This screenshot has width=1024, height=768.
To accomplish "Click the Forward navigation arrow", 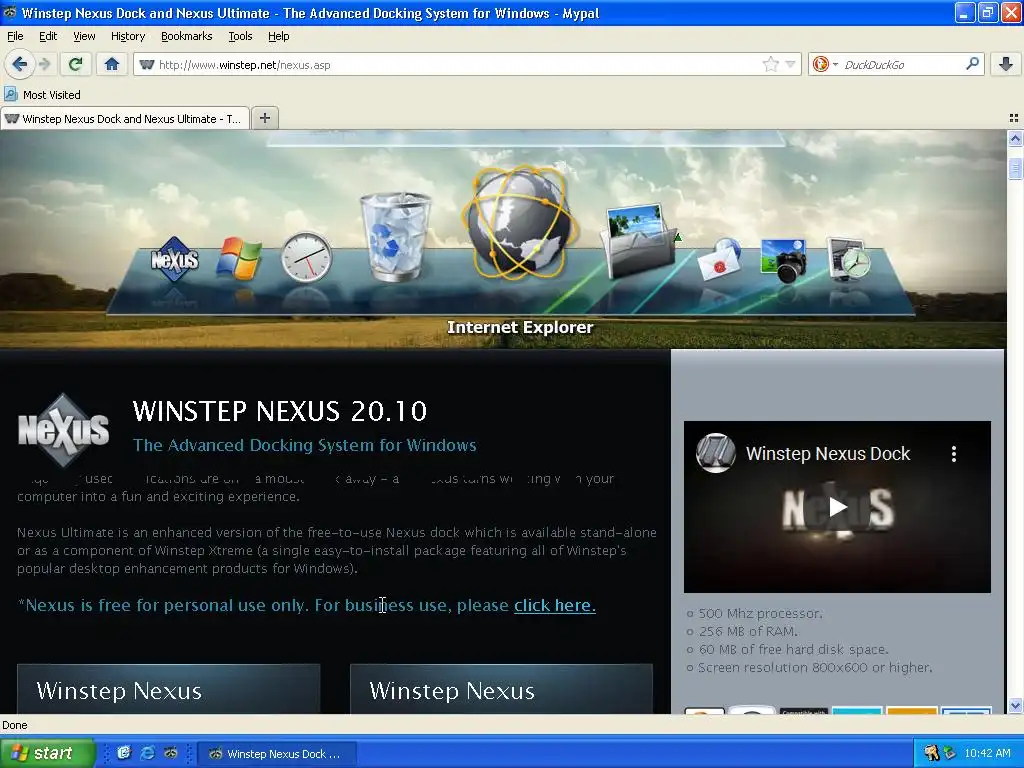I will pyautogui.click(x=44, y=64).
